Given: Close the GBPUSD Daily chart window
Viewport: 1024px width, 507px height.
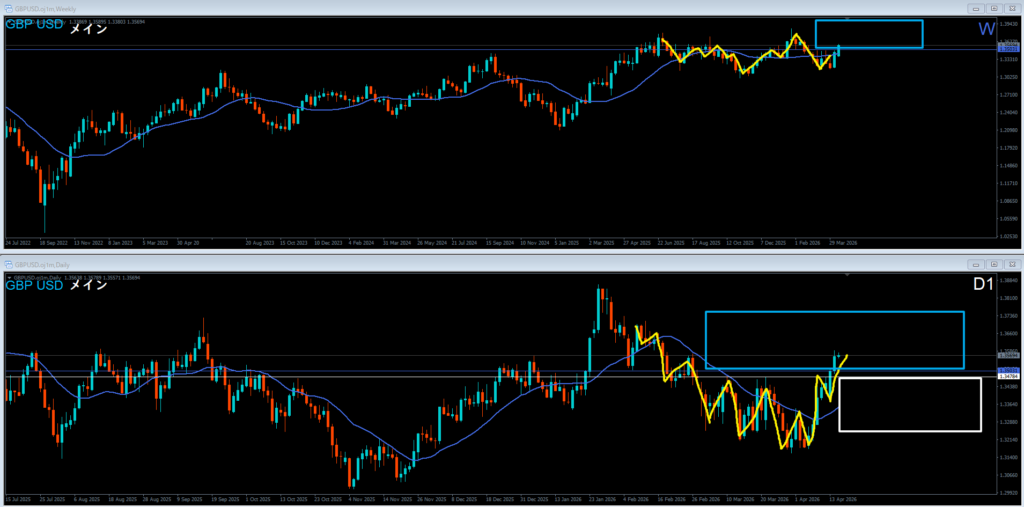Looking at the screenshot, I should [x=1012, y=265].
